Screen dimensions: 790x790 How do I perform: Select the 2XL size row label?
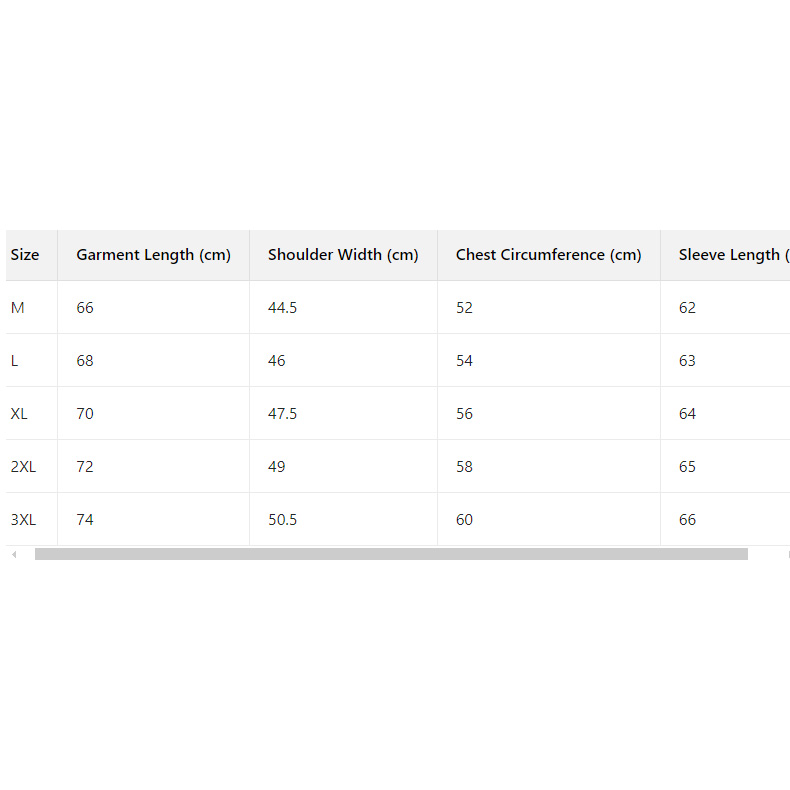(23, 467)
